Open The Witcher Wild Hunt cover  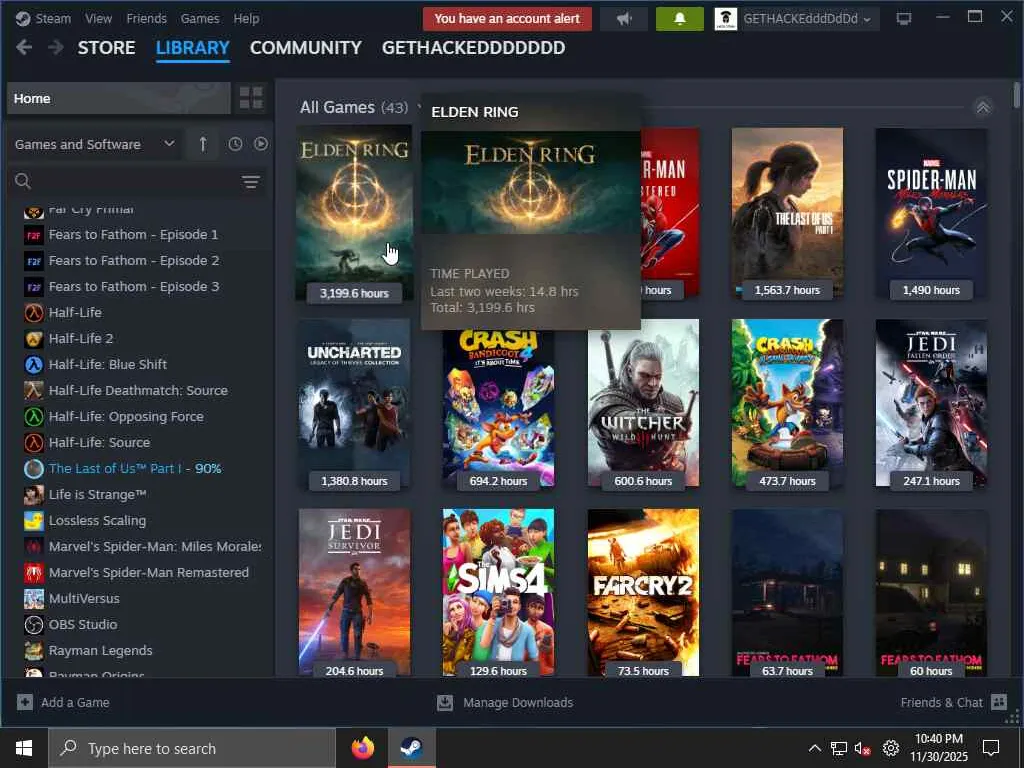click(643, 403)
